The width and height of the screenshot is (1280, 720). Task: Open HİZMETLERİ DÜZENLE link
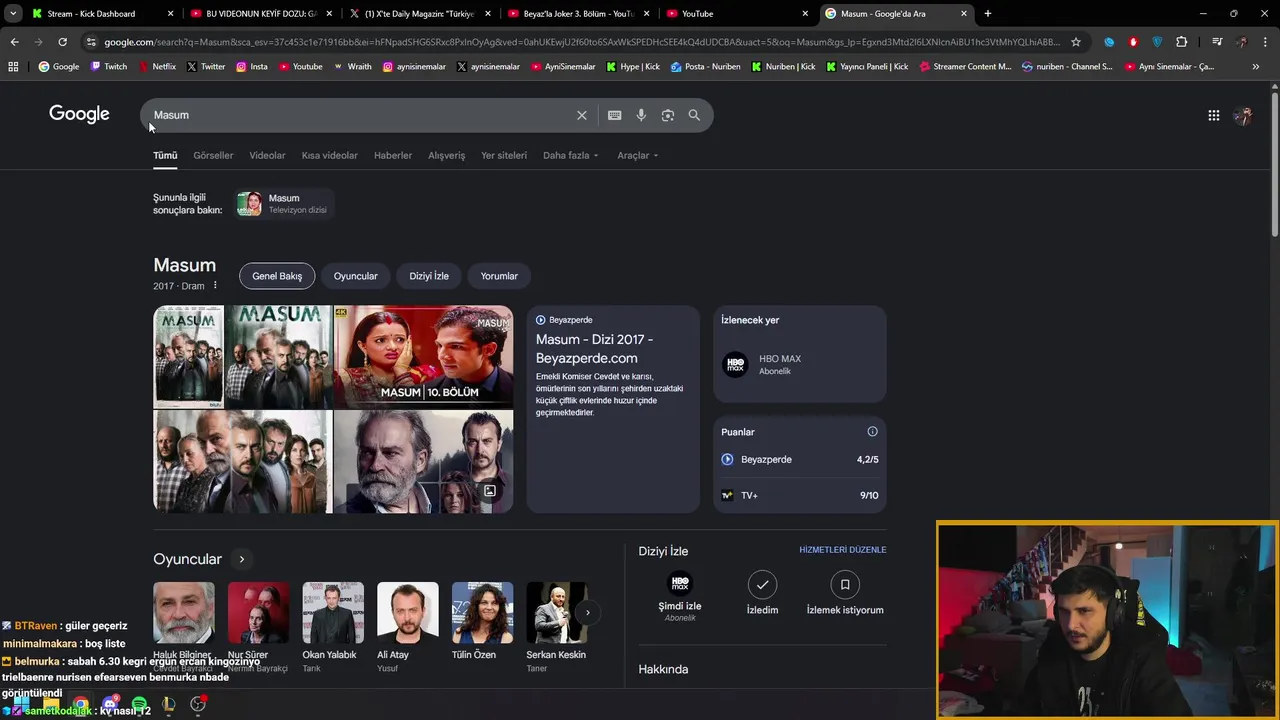842,550
